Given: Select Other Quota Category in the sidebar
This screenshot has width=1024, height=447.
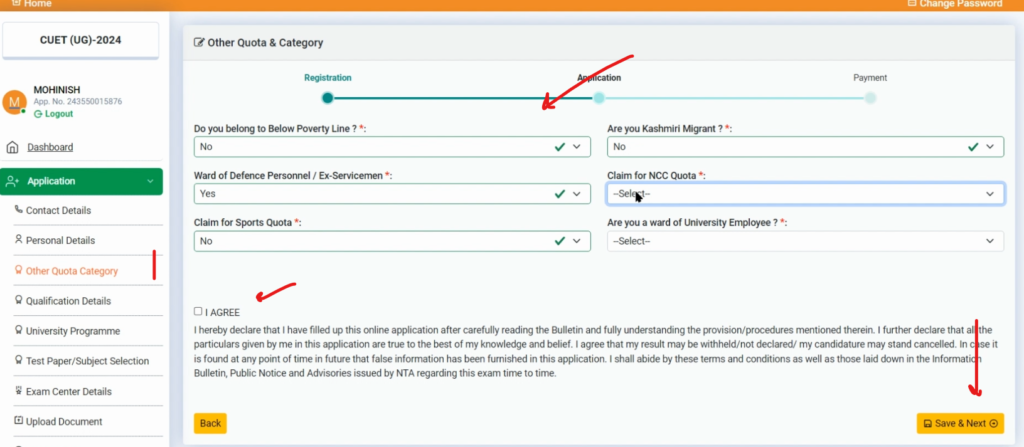Looking at the screenshot, I should tap(71, 271).
